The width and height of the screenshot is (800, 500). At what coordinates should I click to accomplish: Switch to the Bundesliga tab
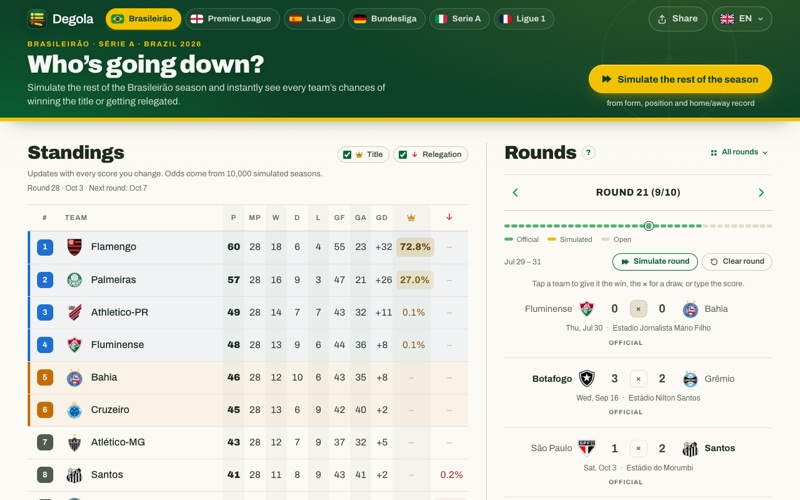point(387,19)
